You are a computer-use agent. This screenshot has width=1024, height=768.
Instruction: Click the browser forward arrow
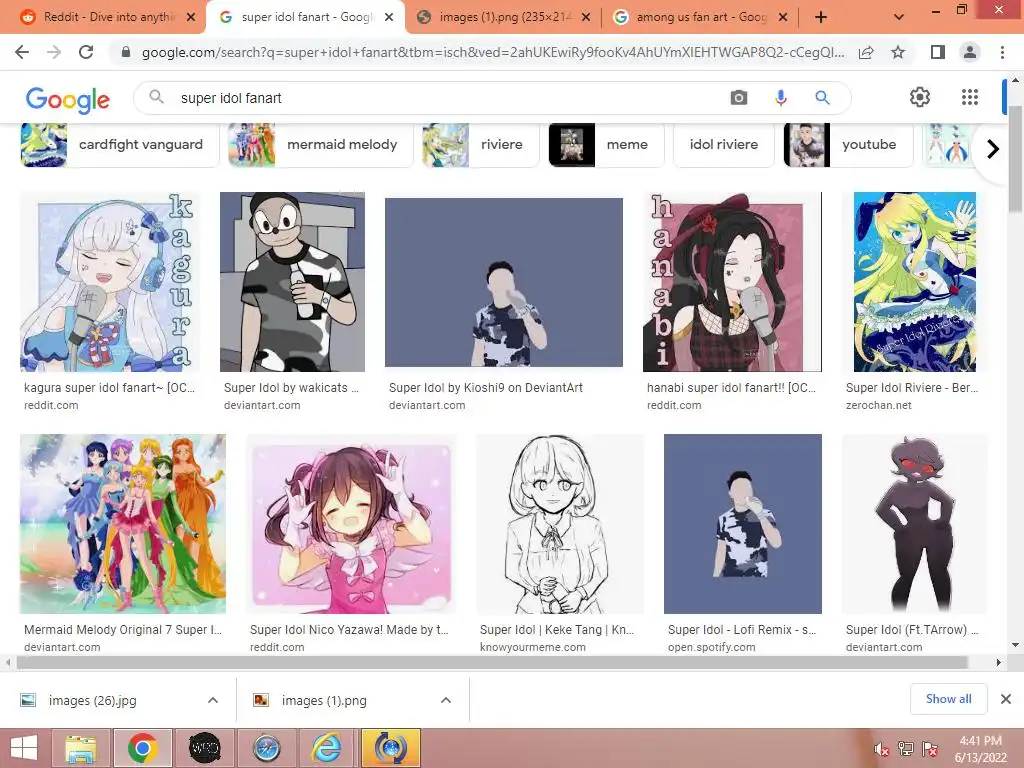click(x=54, y=52)
